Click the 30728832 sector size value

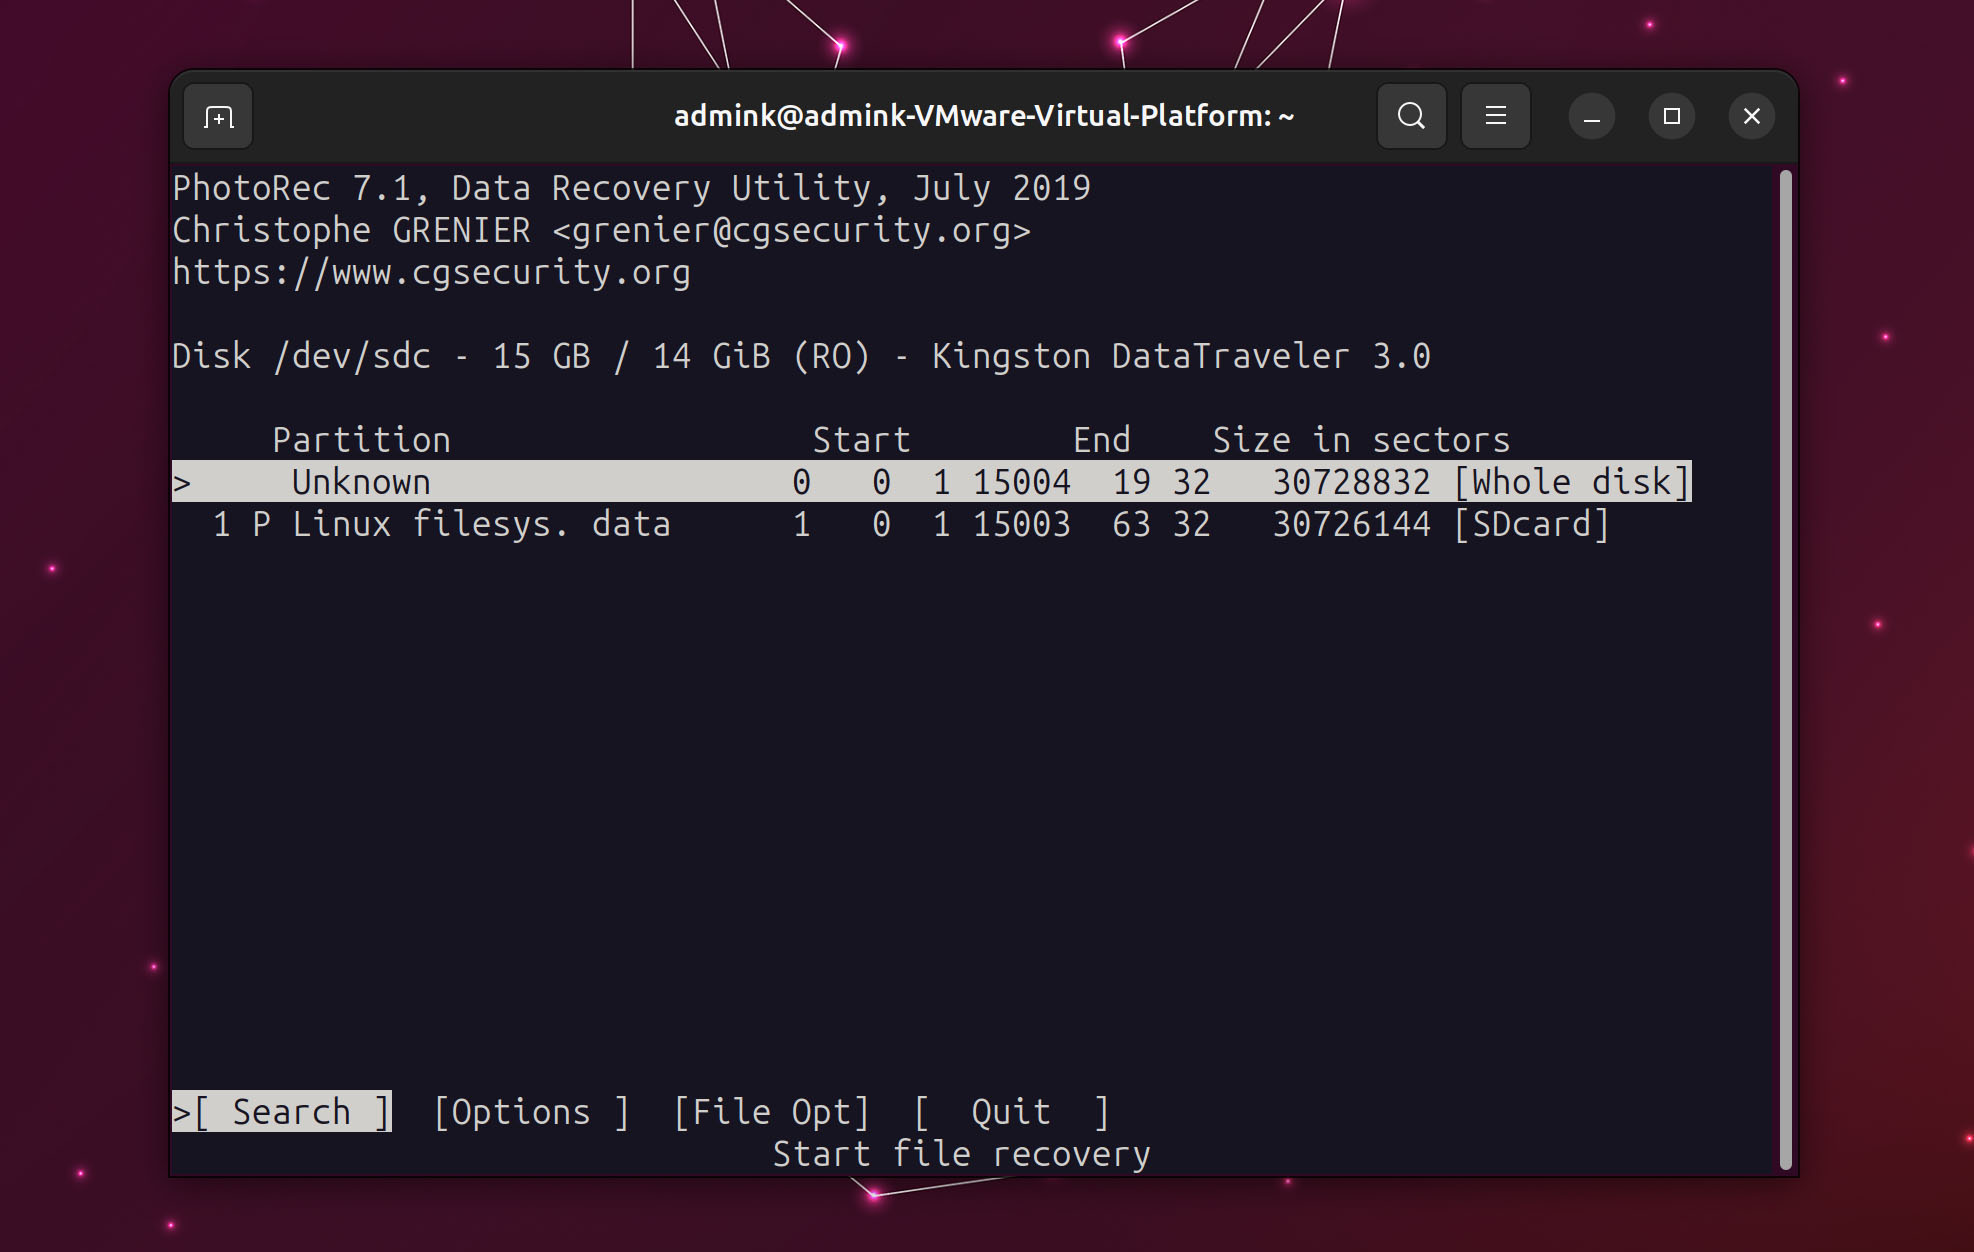click(x=1351, y=482)
